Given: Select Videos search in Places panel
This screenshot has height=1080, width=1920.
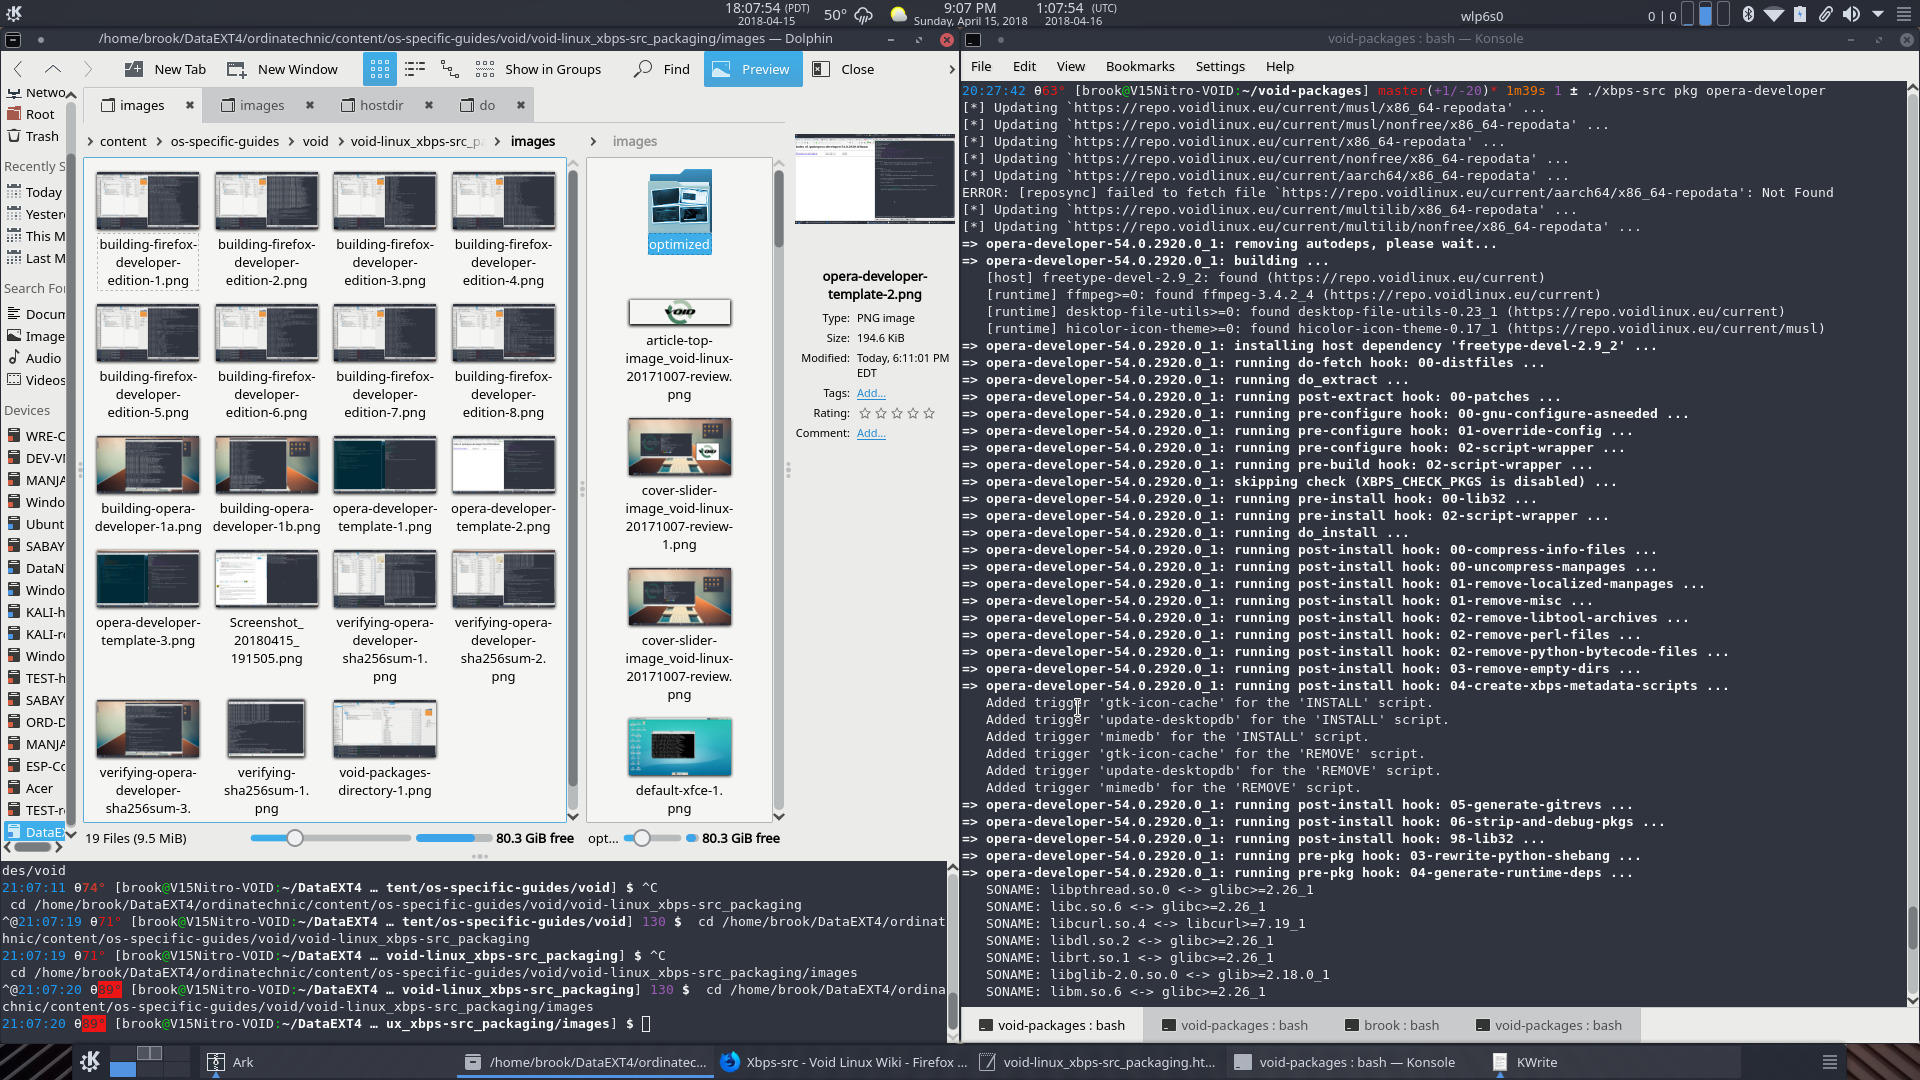Looking at the screenshot, I should point(45,380).
